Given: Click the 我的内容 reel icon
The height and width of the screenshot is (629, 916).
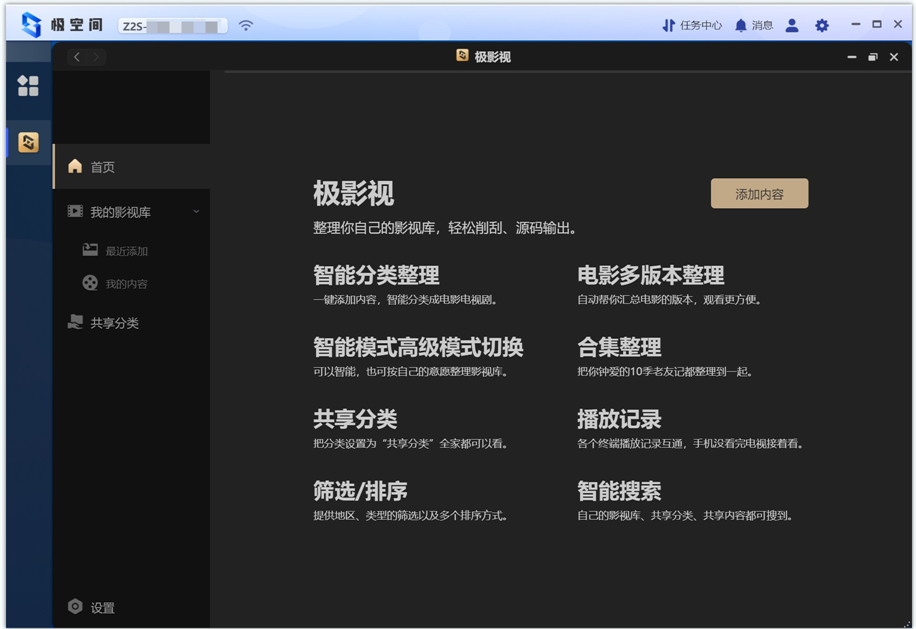Looking at the screenshot, I should 90,283.
